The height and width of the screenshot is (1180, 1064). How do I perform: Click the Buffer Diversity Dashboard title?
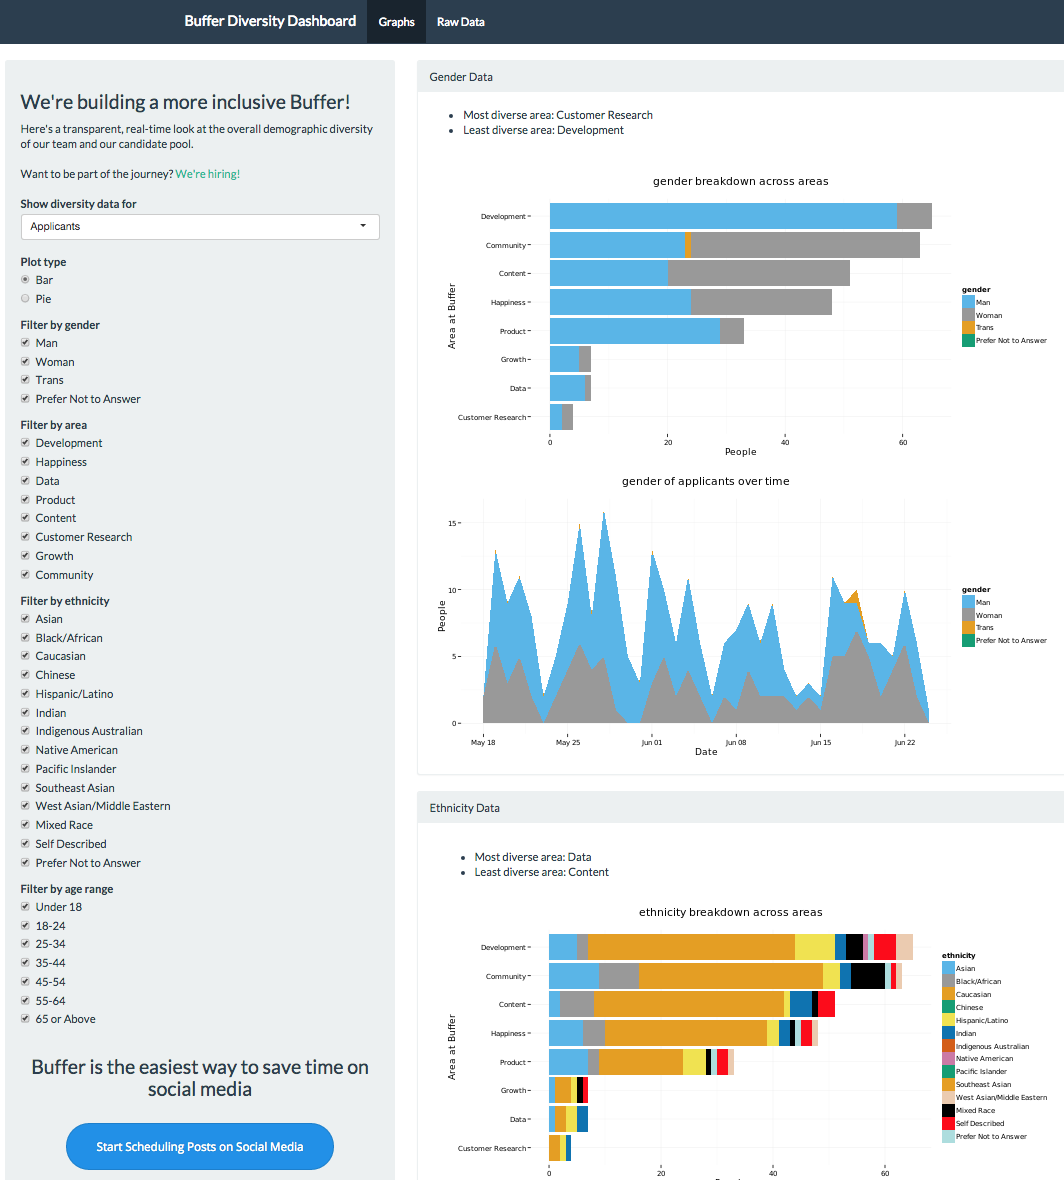click(270, 21)
